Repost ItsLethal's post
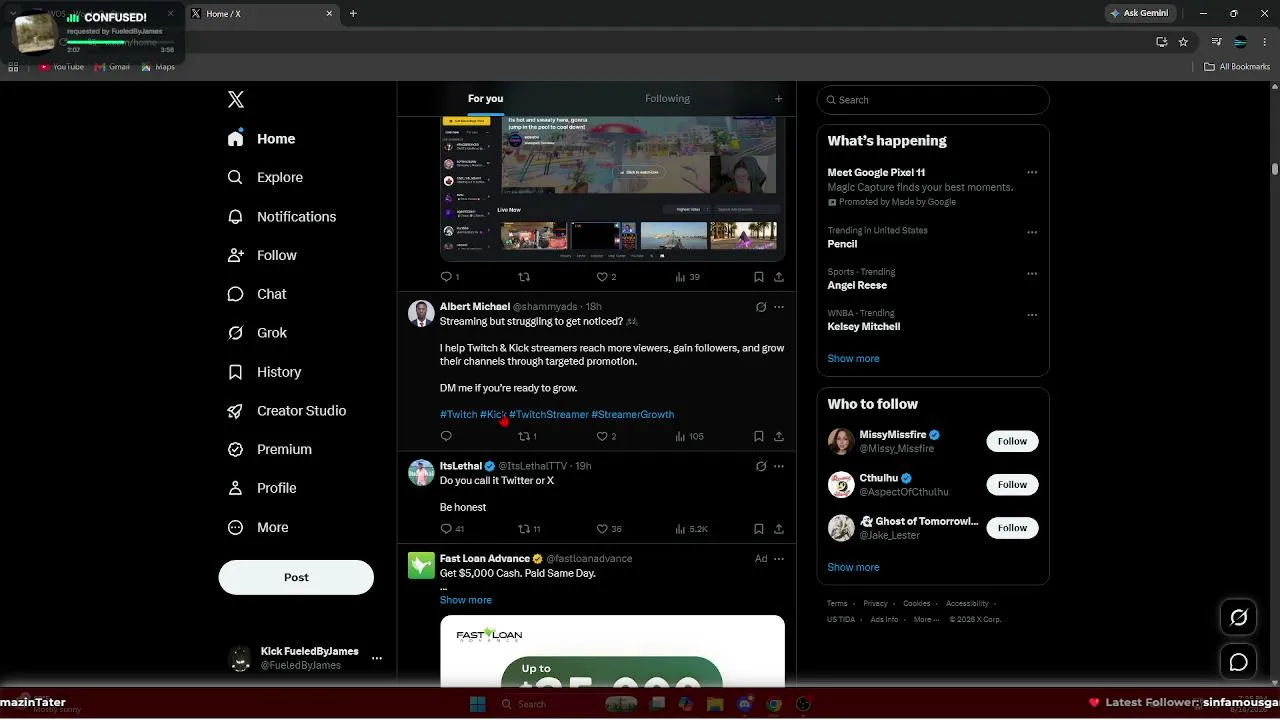This screenshot has width=1280, height=720. [529, 529]
